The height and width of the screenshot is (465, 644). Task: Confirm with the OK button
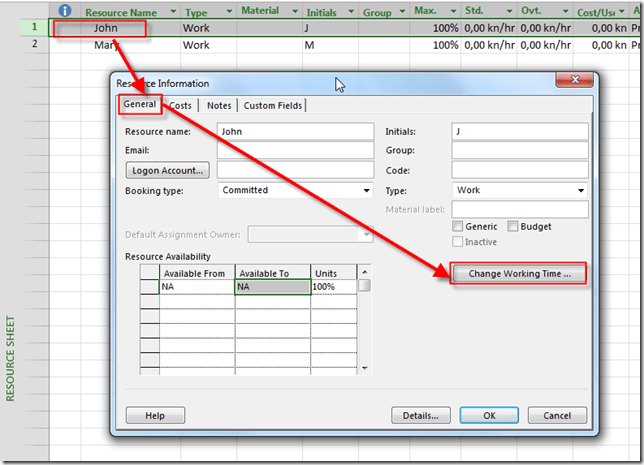(x=489, y=415)
